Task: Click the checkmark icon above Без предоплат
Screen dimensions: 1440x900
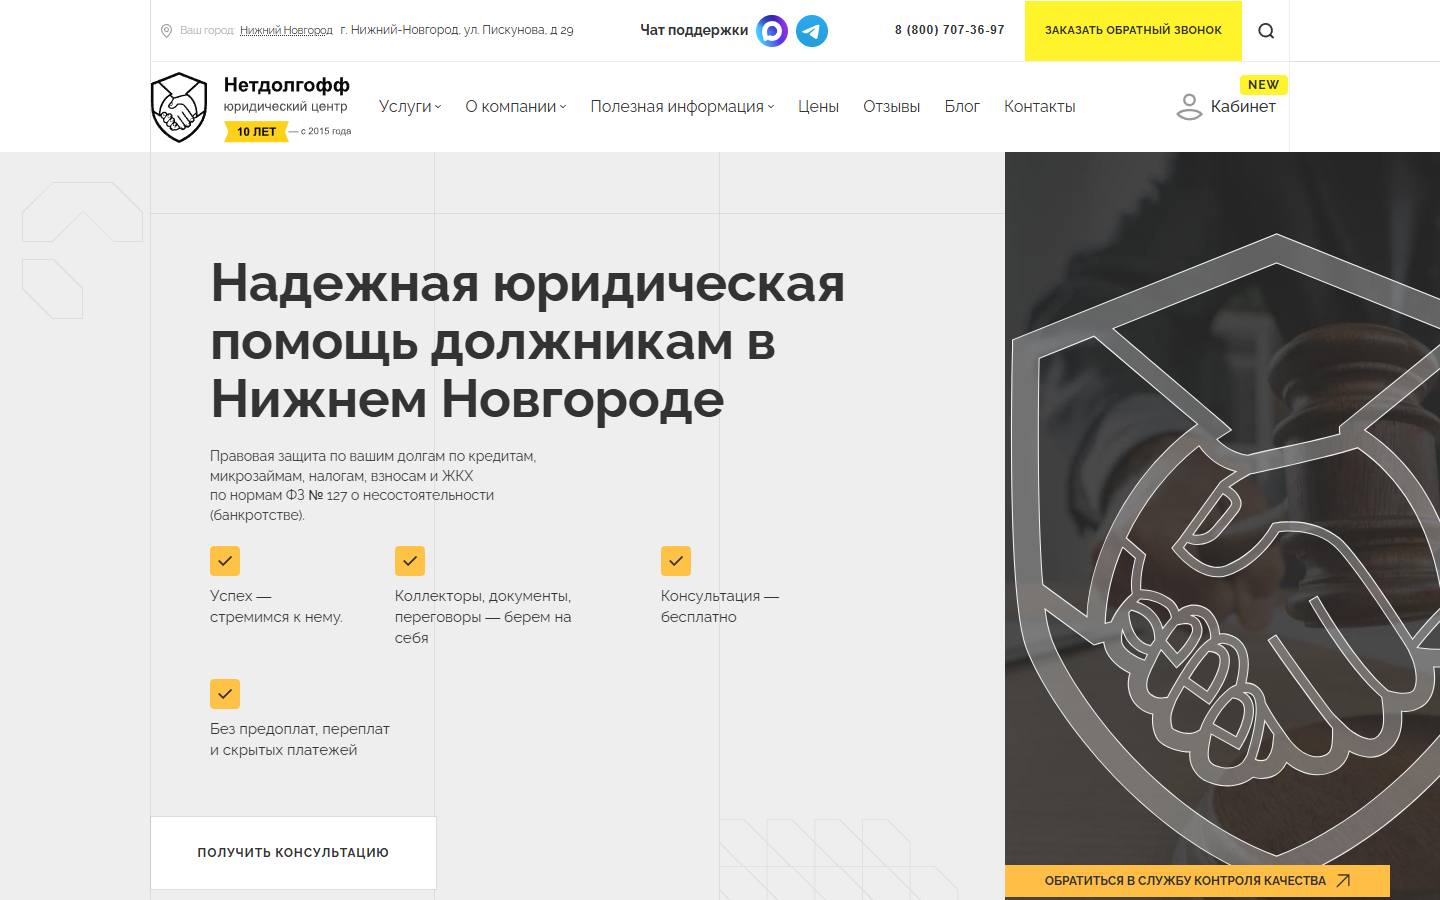Action: coord(225,694)
